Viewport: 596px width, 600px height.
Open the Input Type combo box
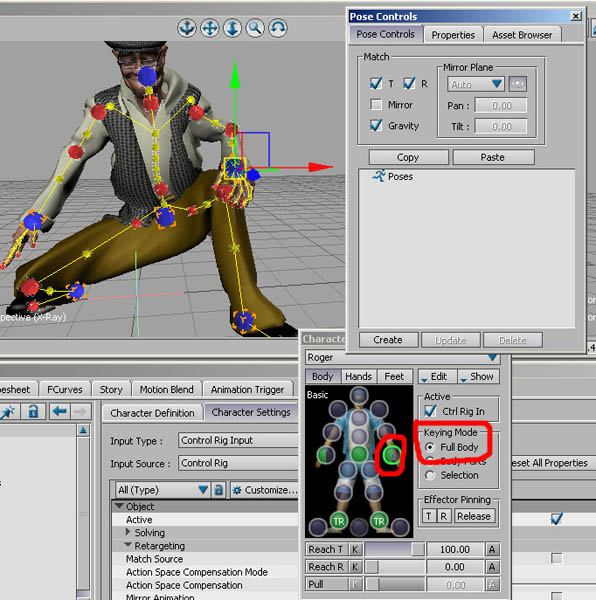[x=238, y=440]
